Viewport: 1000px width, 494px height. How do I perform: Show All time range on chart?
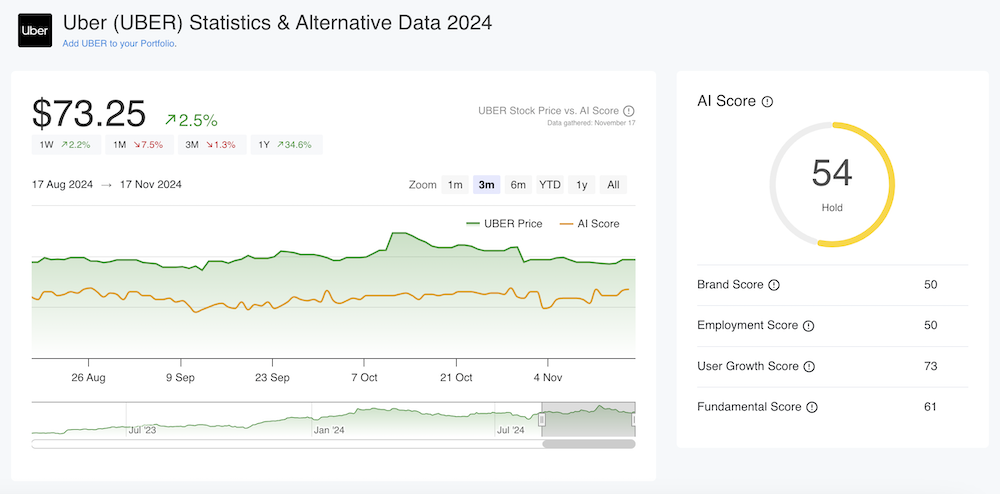[x=613, y=185]
